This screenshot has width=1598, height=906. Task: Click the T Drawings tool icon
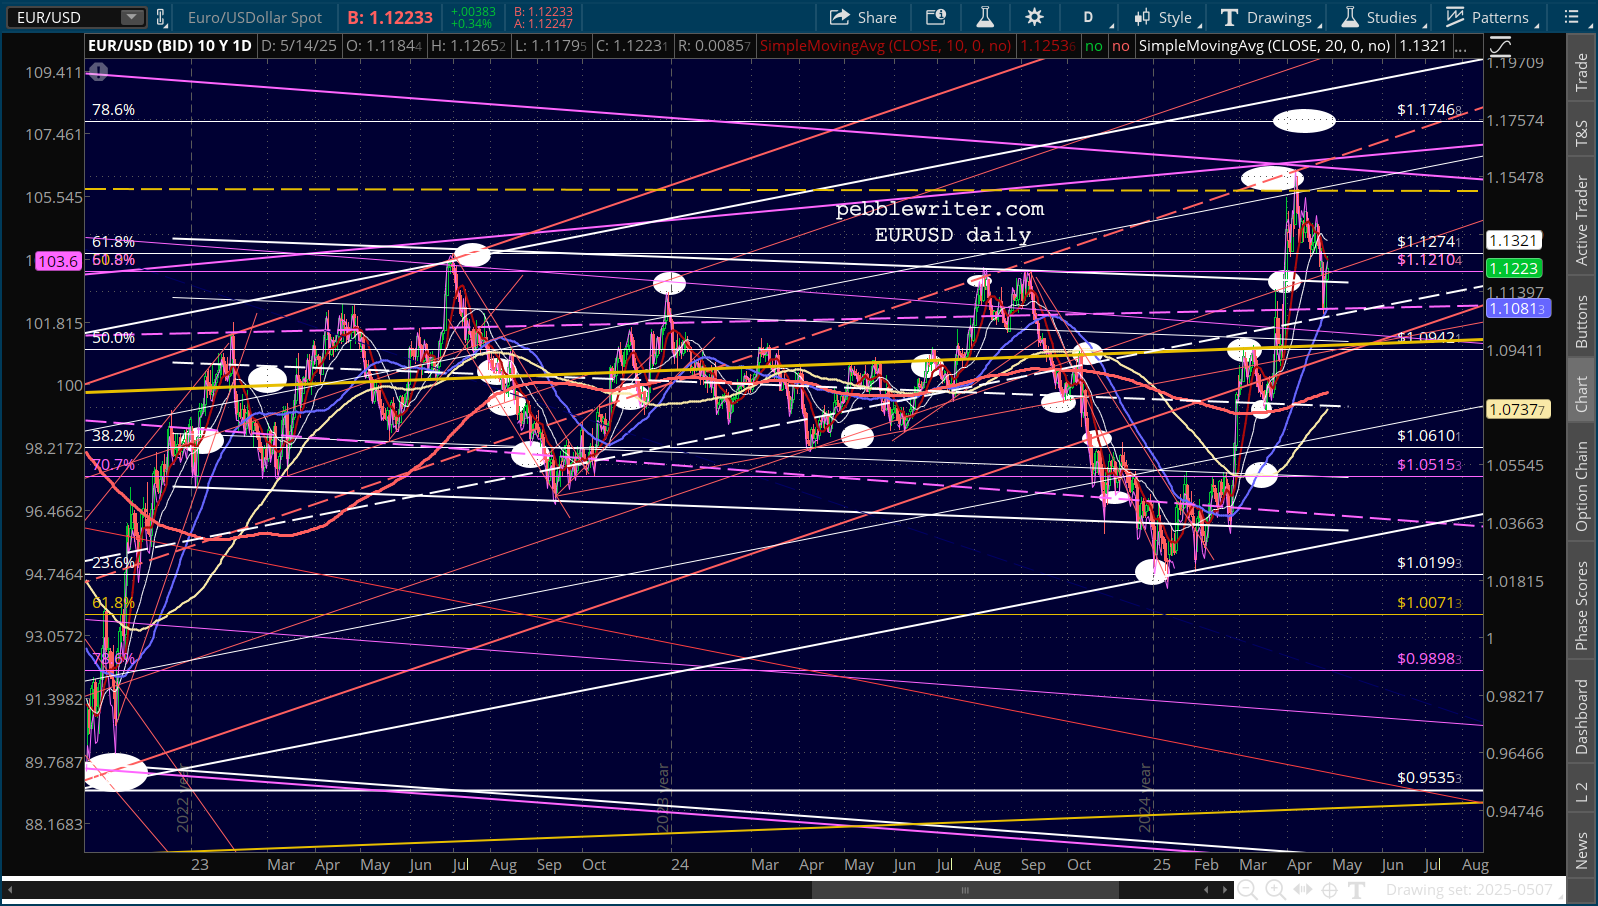click(1229, 17)
